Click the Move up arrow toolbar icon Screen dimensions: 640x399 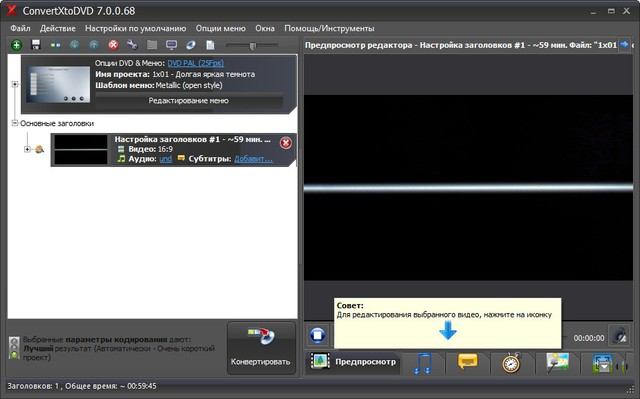coord(94,45)
